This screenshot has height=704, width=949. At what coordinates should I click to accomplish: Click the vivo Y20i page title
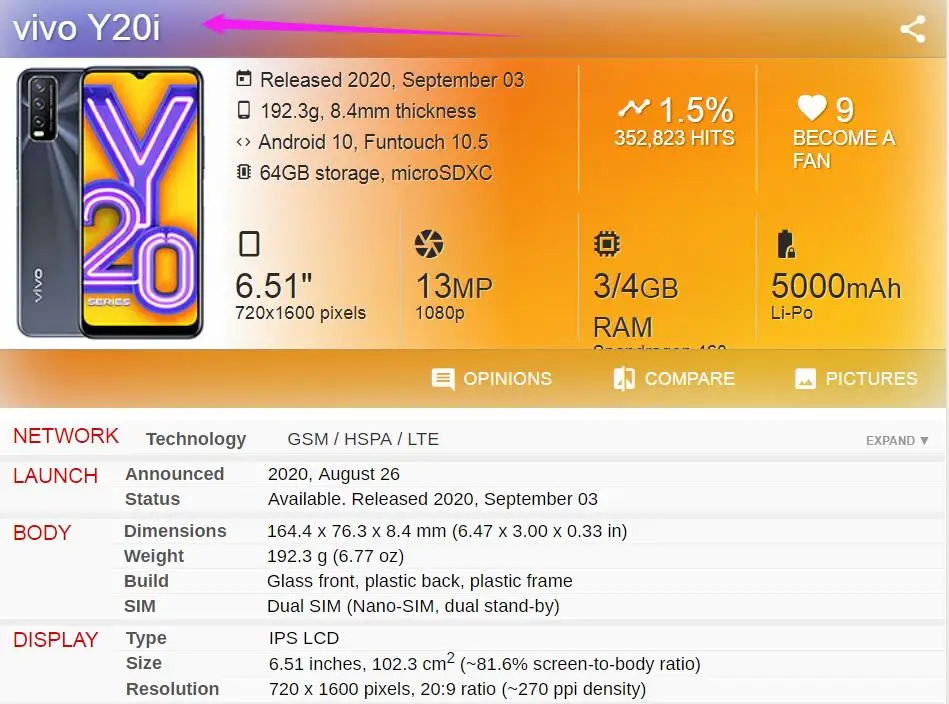click(87, 28)
